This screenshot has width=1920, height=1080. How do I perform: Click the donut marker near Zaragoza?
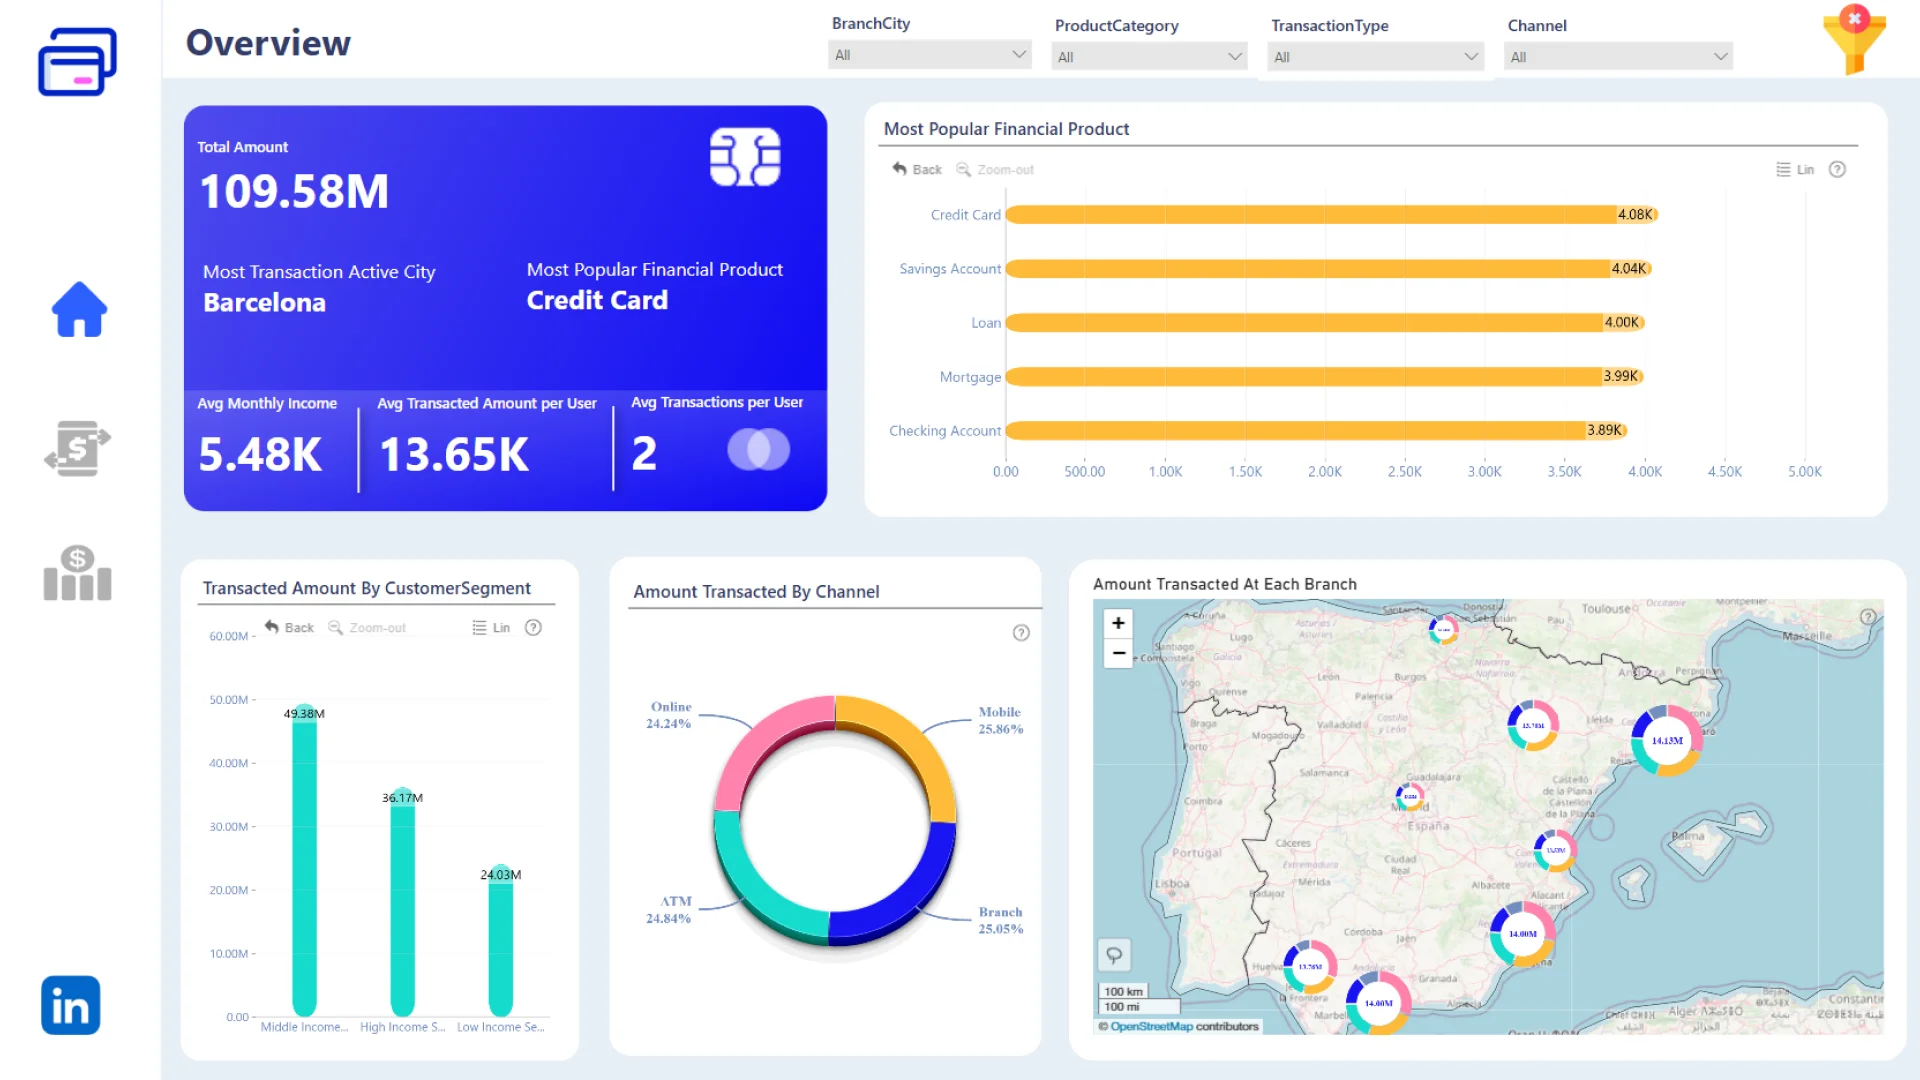click(x=1533, y=726)
